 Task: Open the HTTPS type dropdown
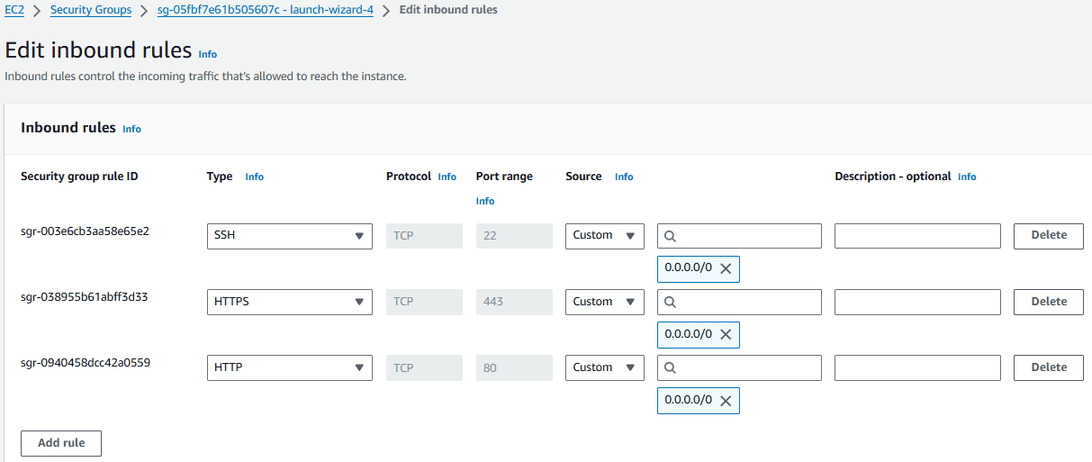[289, 302]
